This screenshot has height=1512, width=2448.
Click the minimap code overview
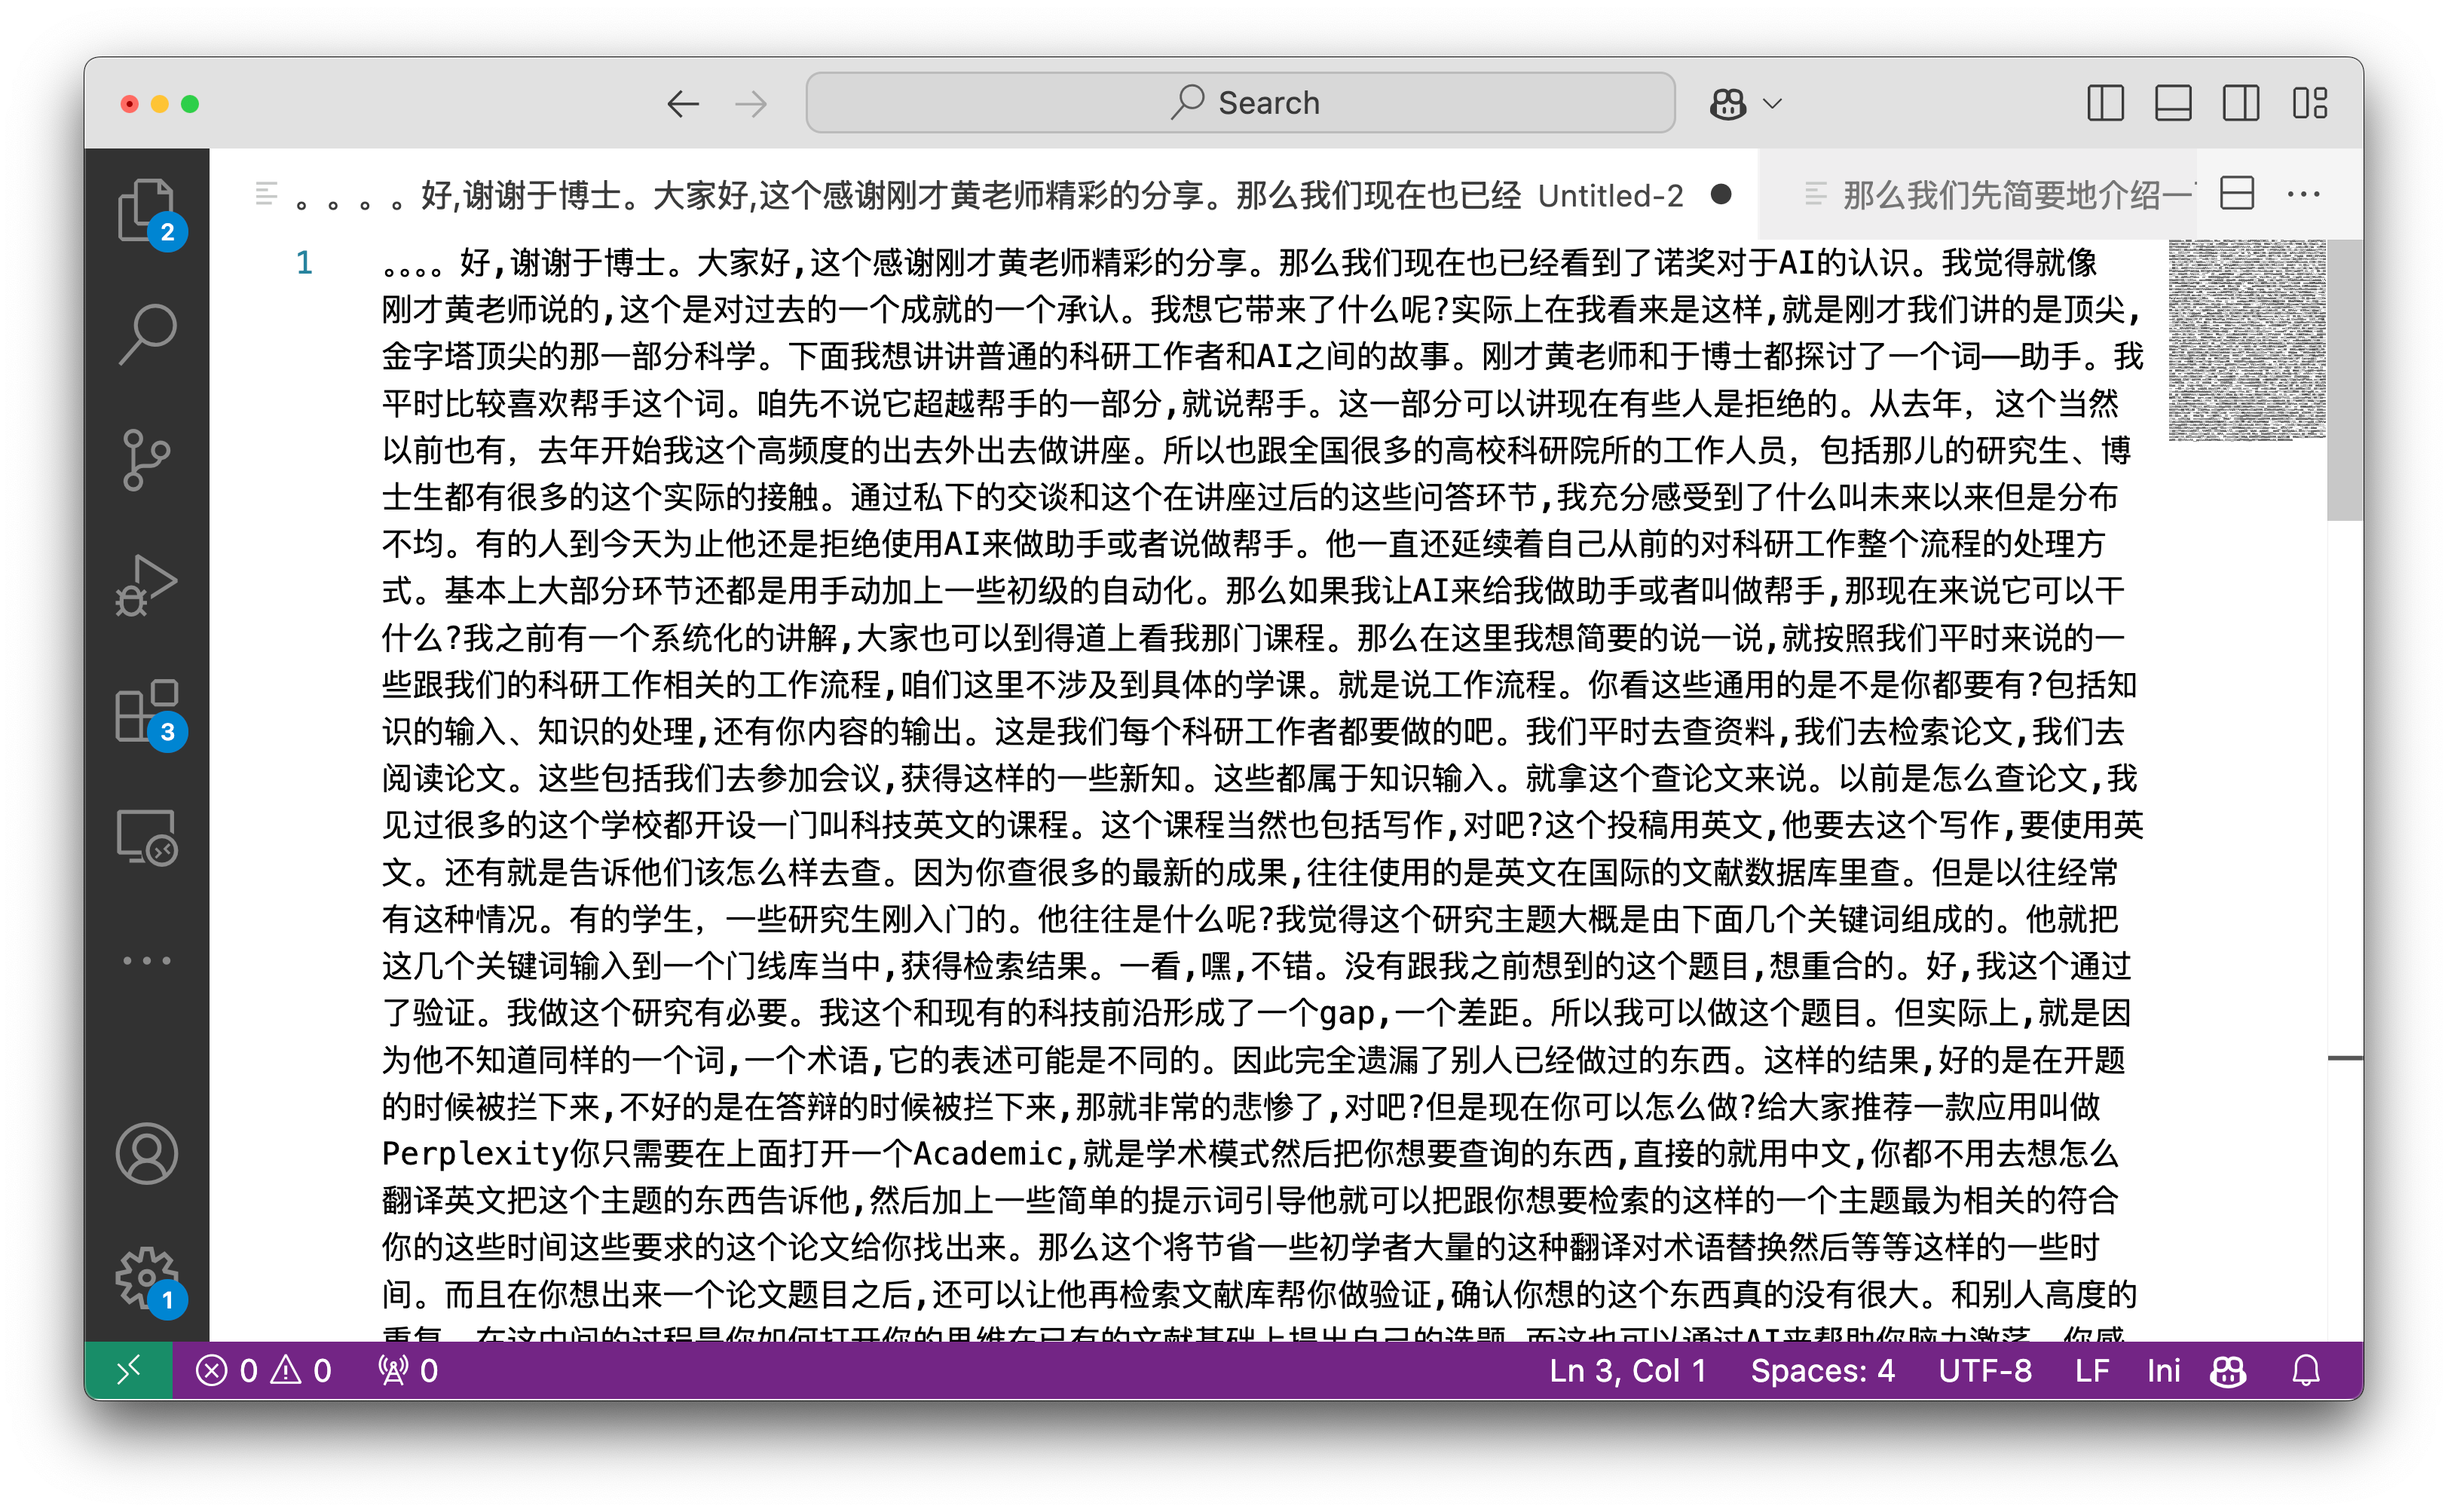(x=2247, y=340)
